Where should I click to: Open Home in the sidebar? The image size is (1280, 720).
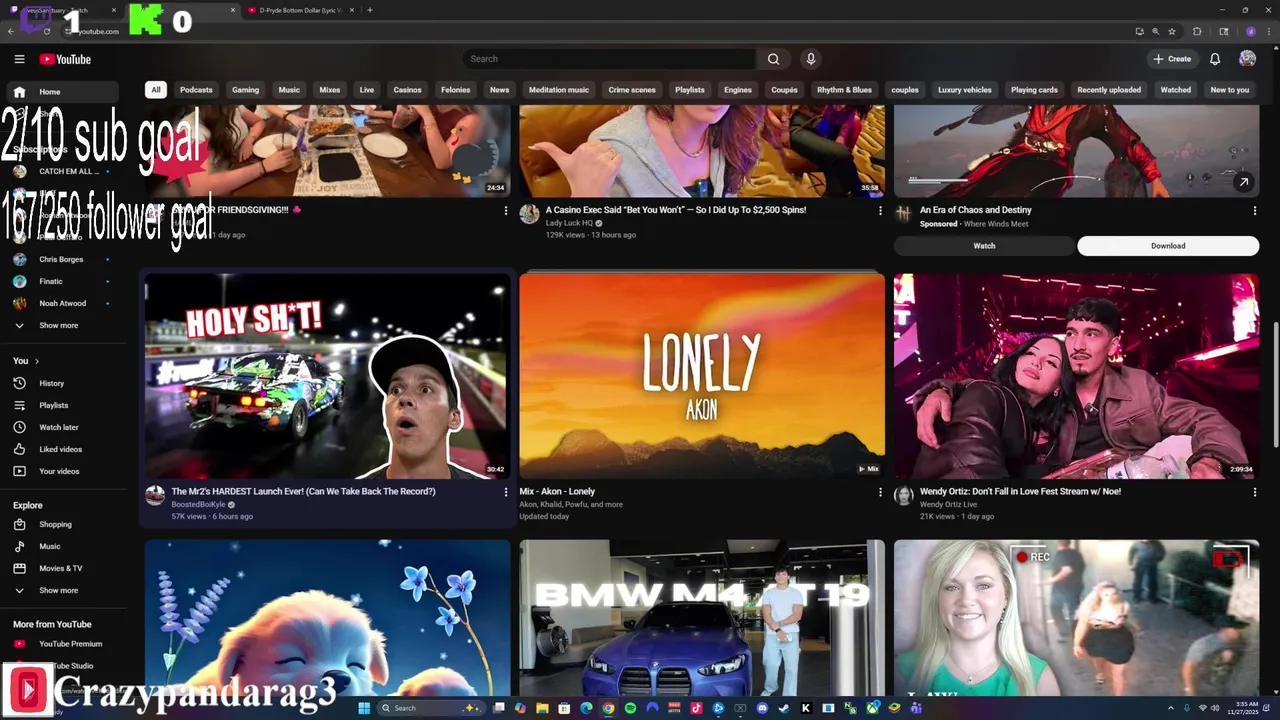(65, 92)
